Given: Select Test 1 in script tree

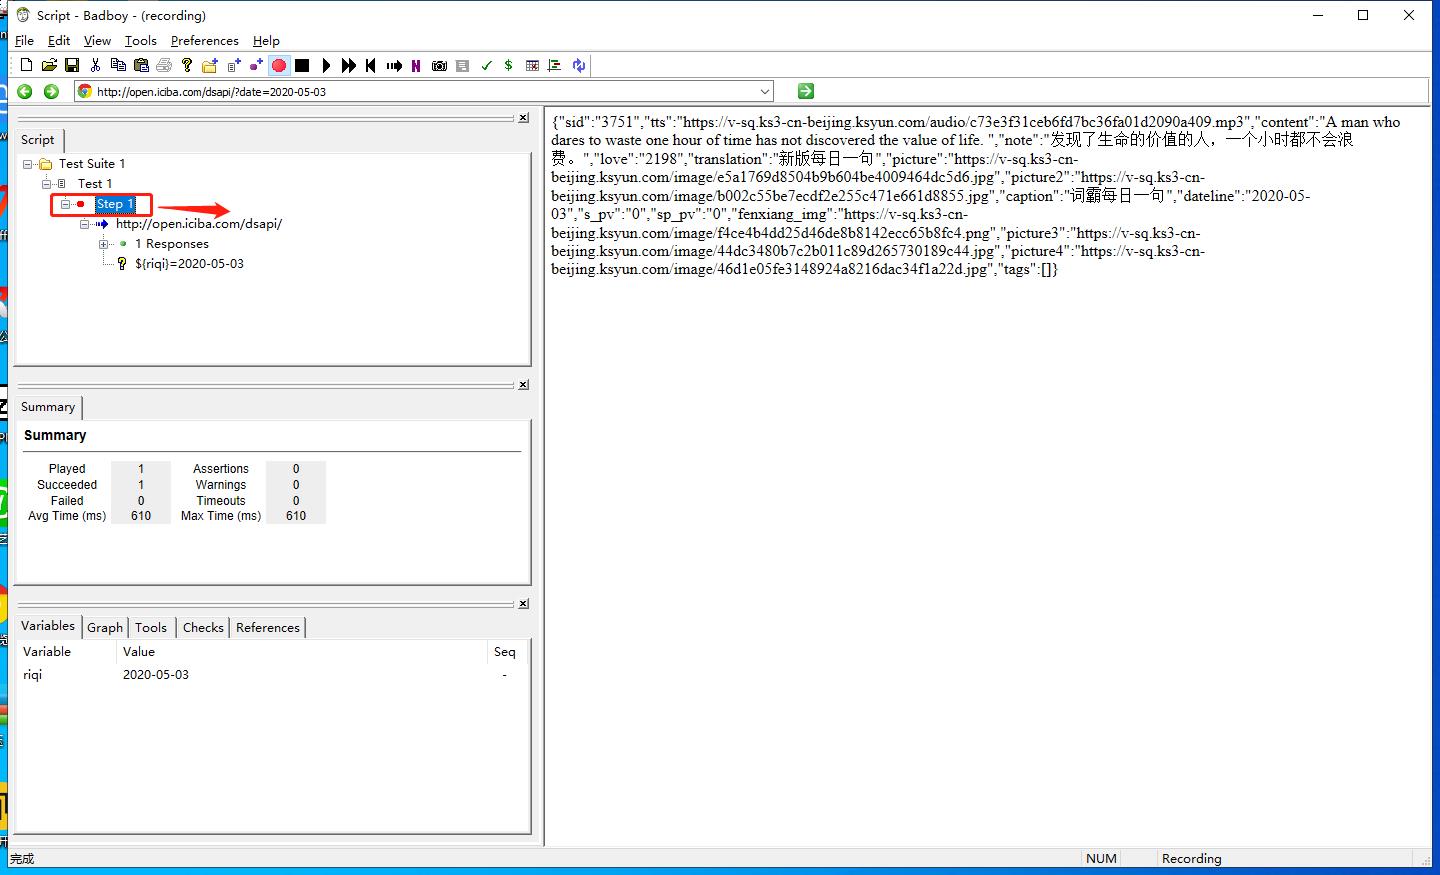Looking at the screenshot, I should pos(95,184).
